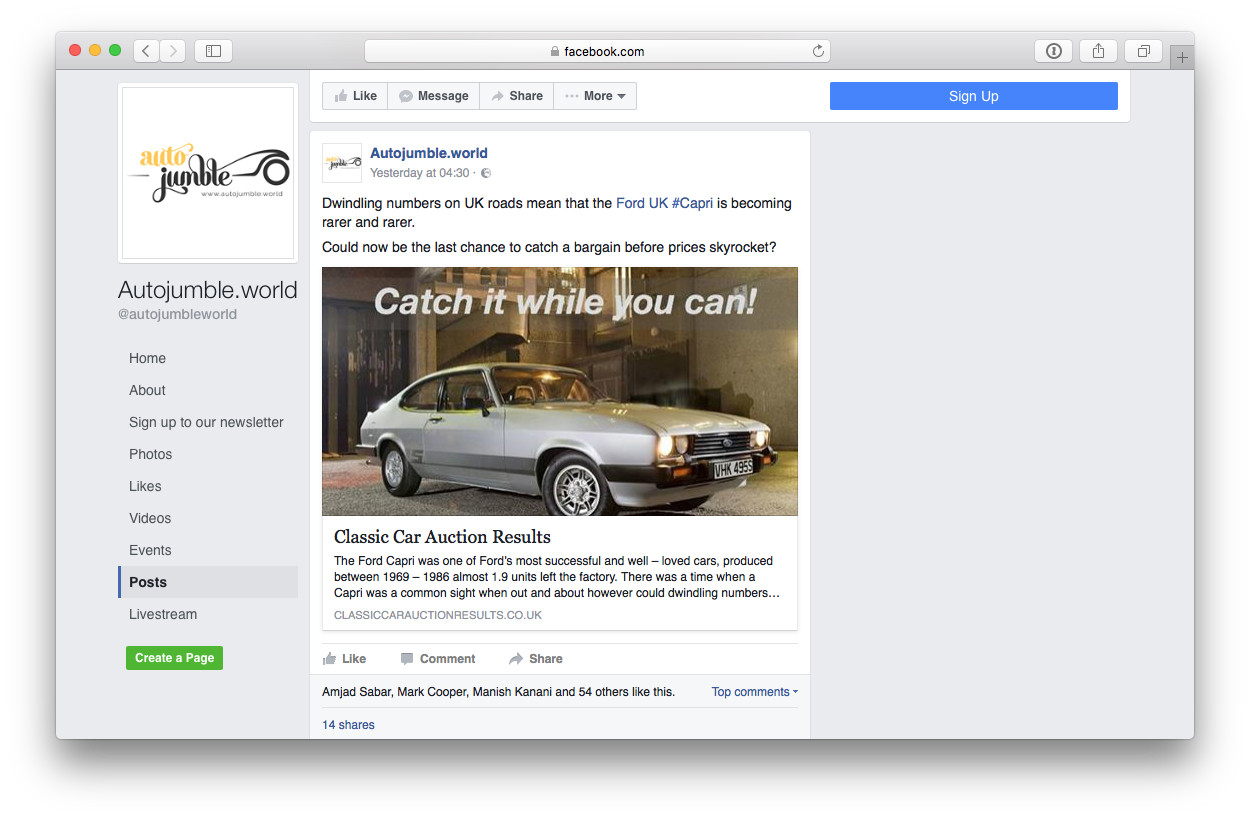Share the Ford Capri post

point(535,659)
